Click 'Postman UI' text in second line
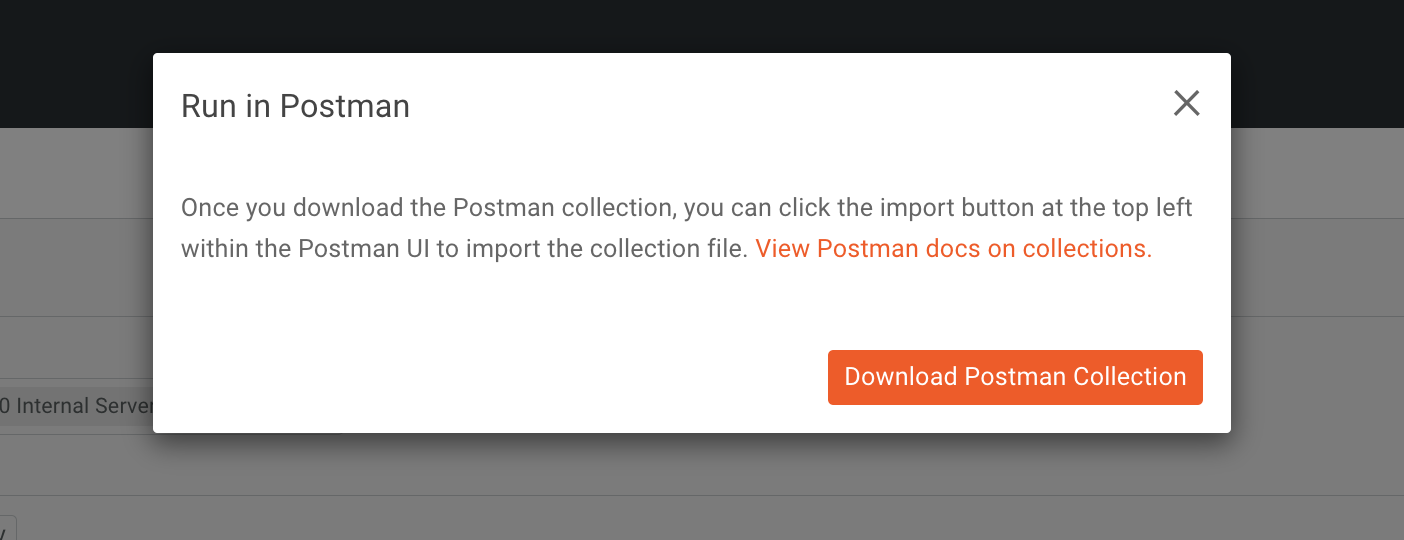This screenshot has height=540, width=1404. (364, 249)
